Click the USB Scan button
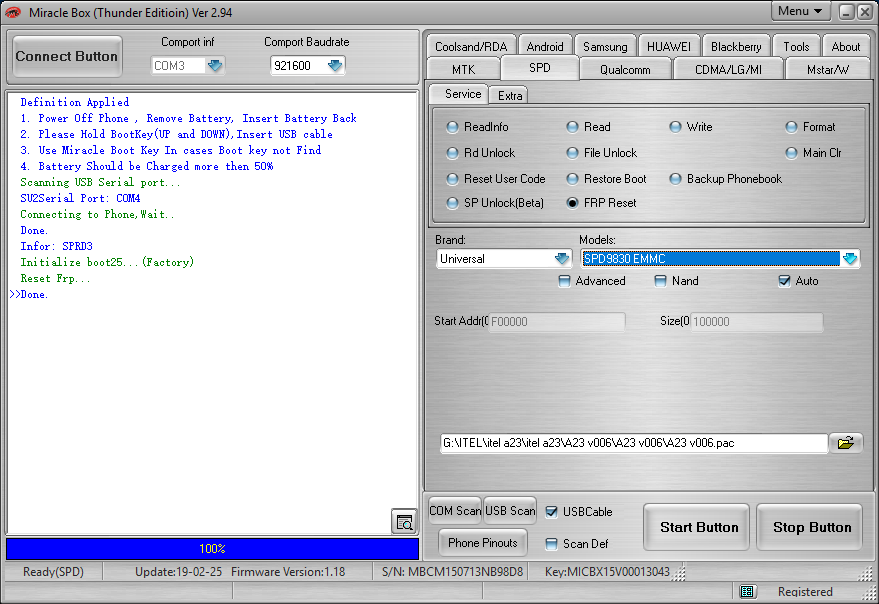 pyautogui.click(x=510, y=511)
